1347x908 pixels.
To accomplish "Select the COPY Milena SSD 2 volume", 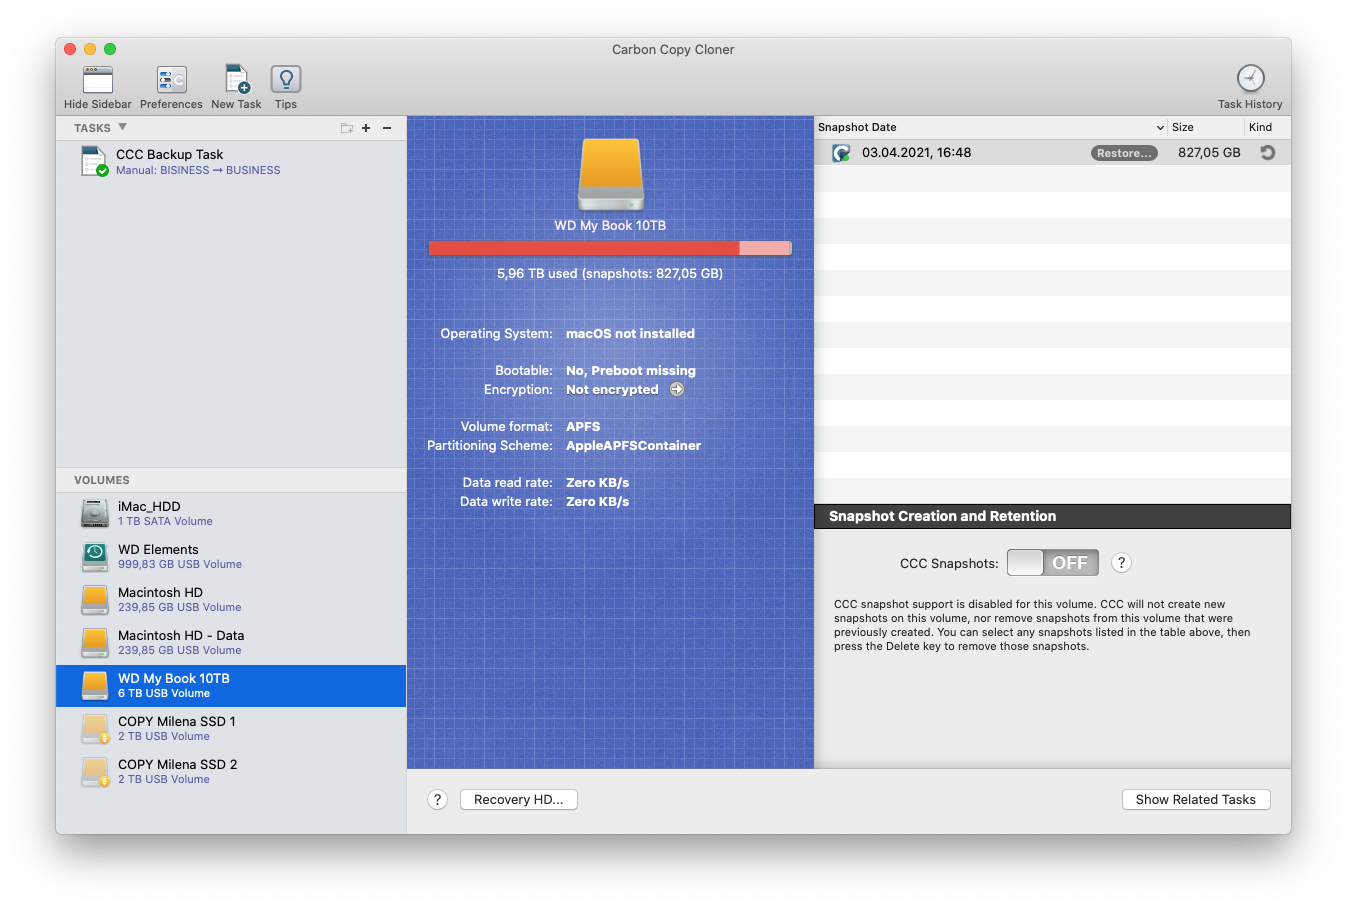I will coord(231,772).
